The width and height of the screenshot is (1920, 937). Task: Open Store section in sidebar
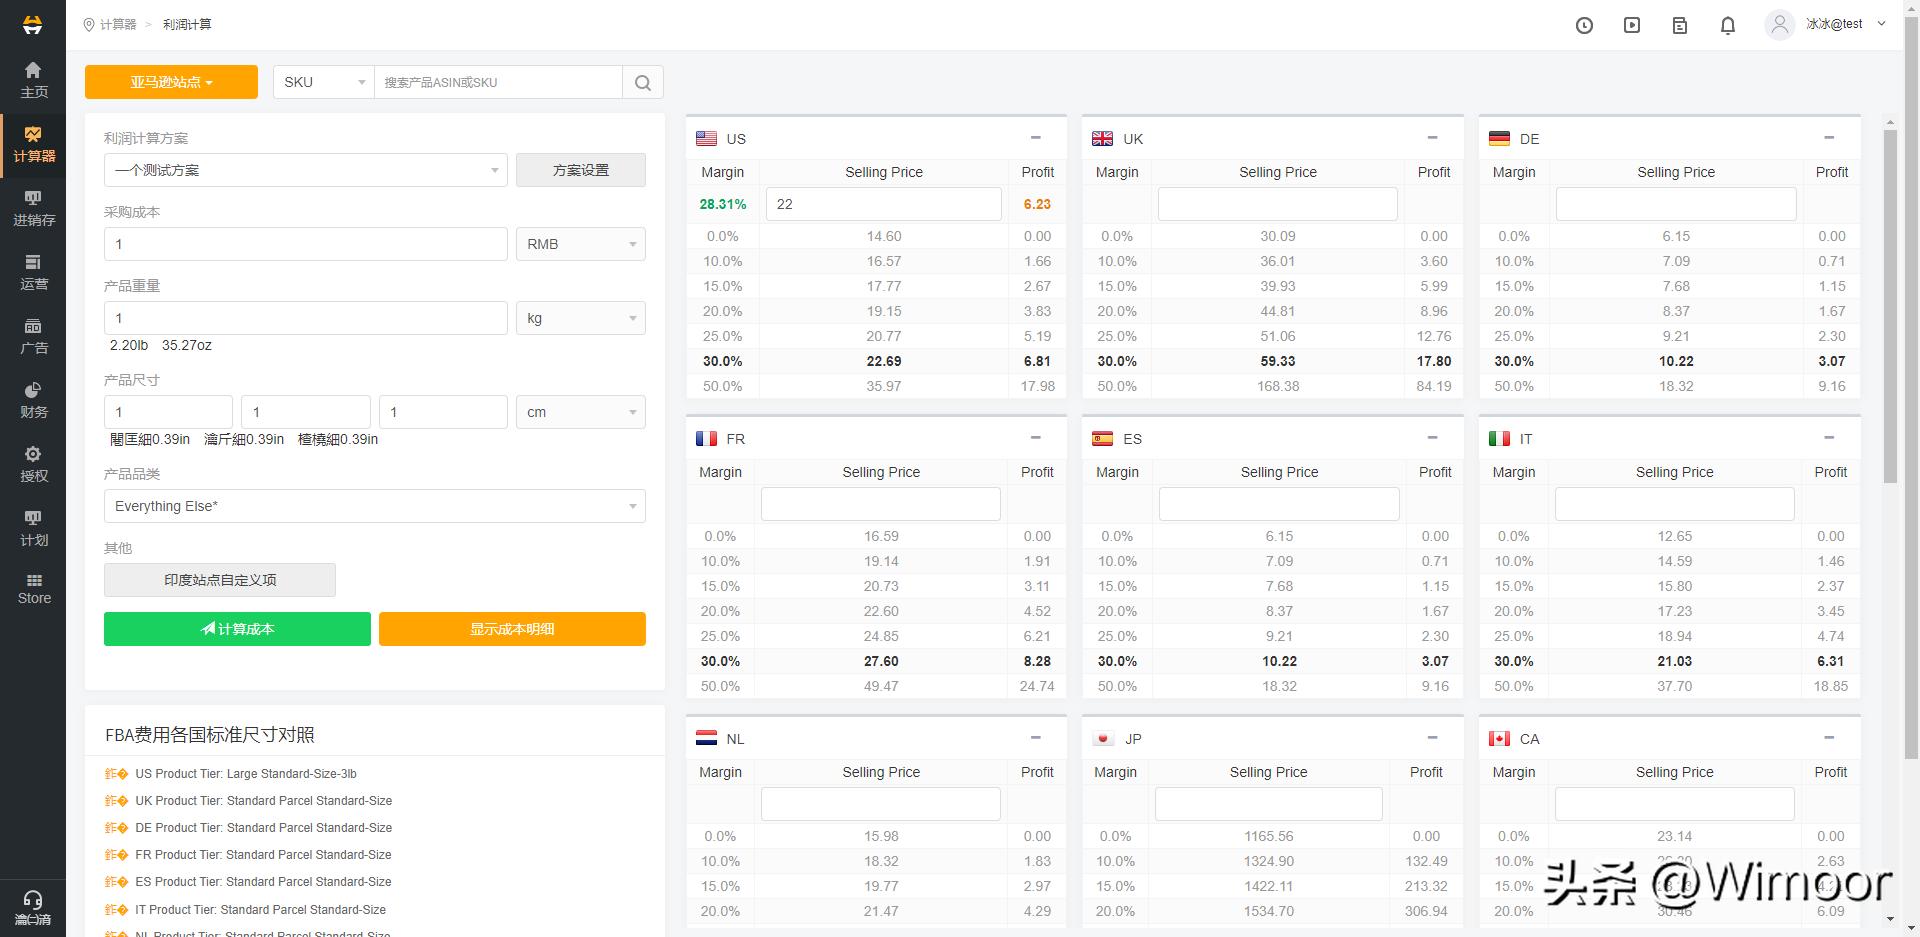click(x=33, y=588)
